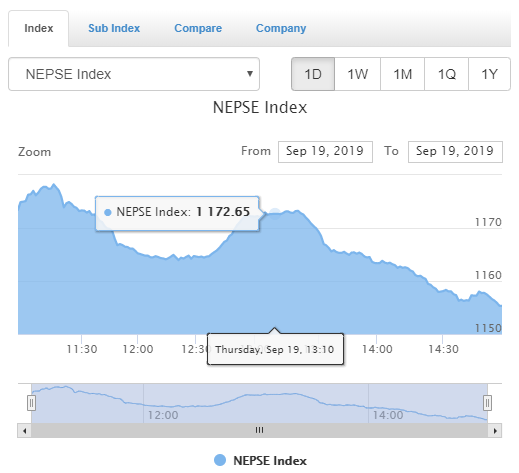Select the 1Y range button
This screenshot has width=519, height=473.
pyautogui.click(x=489, y=74)
